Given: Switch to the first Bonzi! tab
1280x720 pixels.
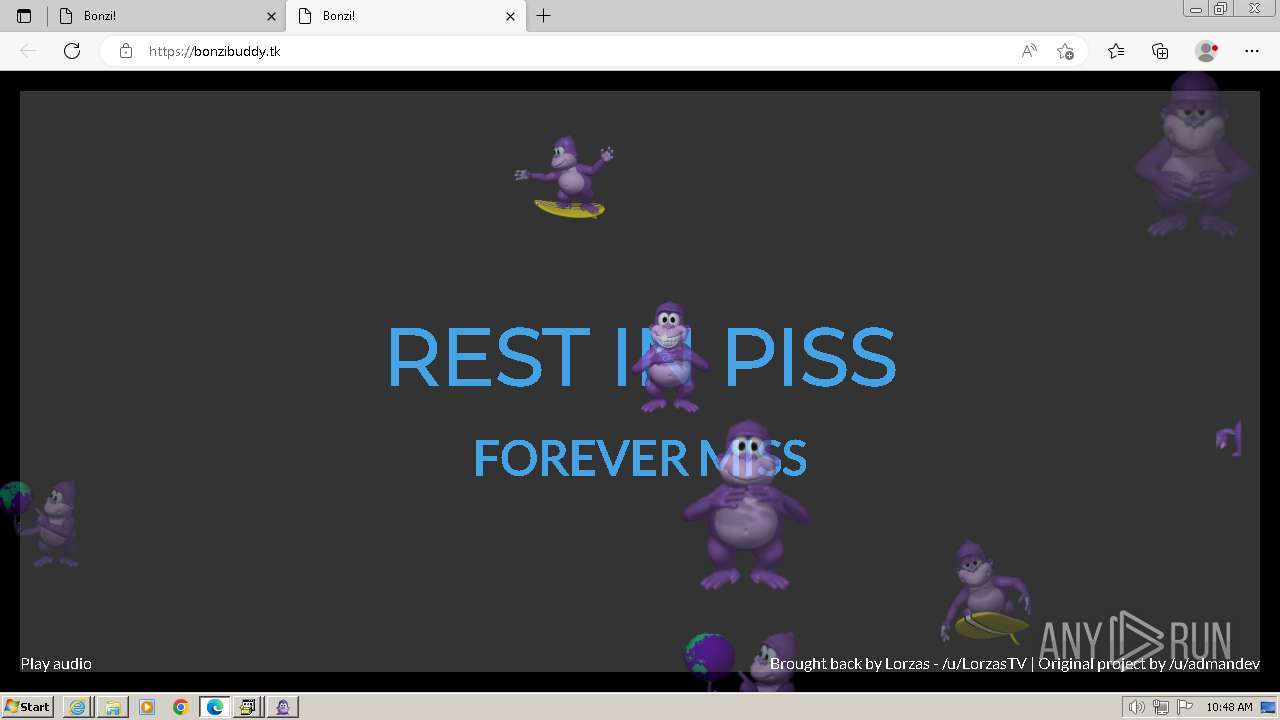Looking at the screenshot, I should [x=166, y=16].
